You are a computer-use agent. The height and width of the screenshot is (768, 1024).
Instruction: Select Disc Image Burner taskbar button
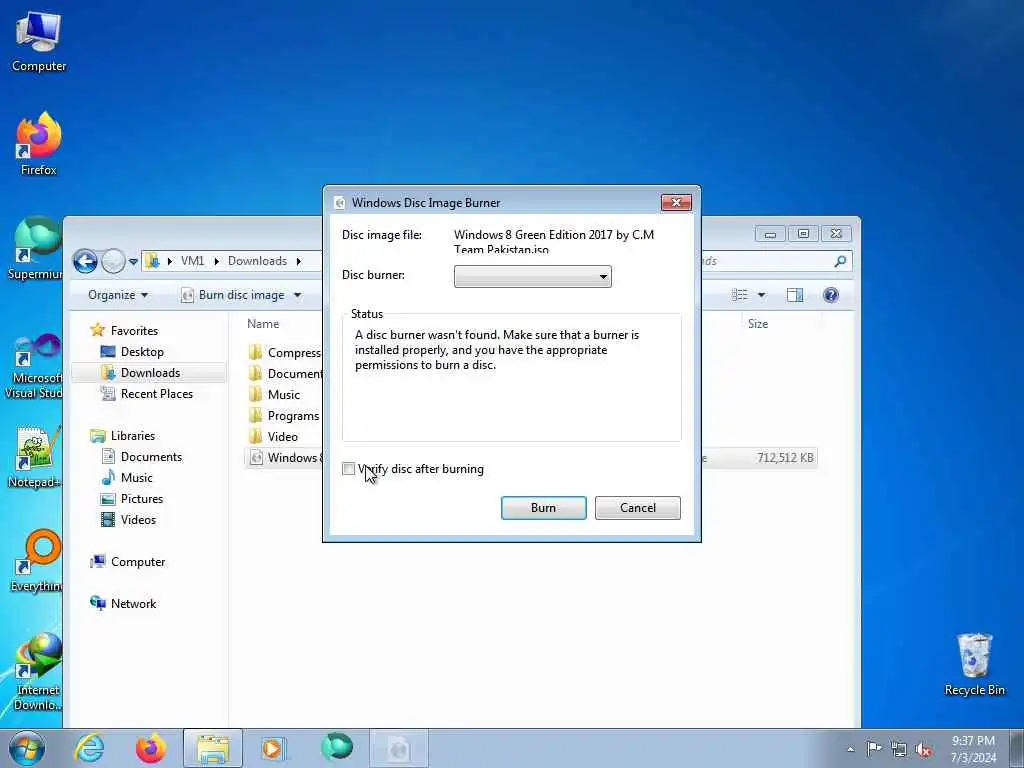399,748
